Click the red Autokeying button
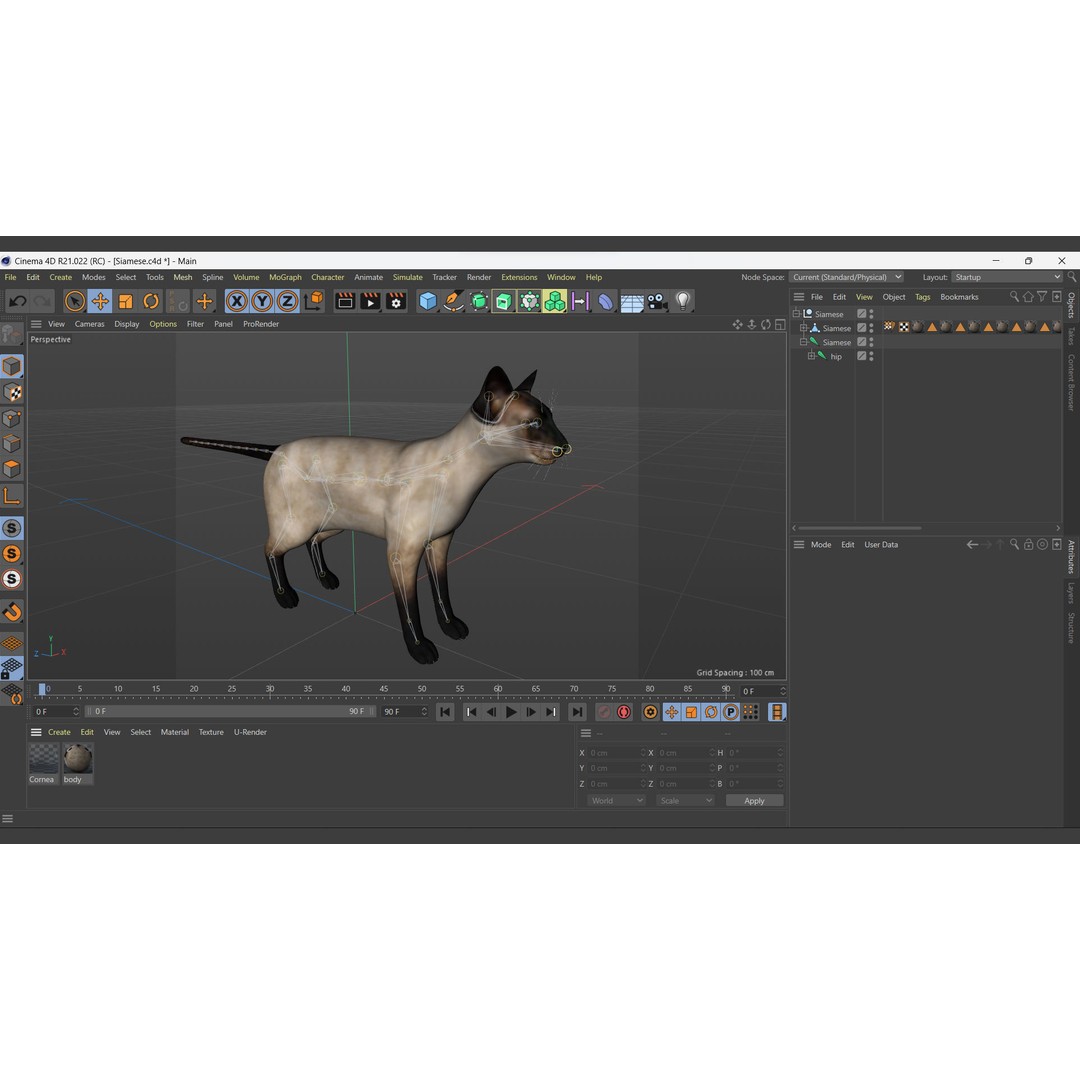1080x1080 pixels. tap(624, 712)
